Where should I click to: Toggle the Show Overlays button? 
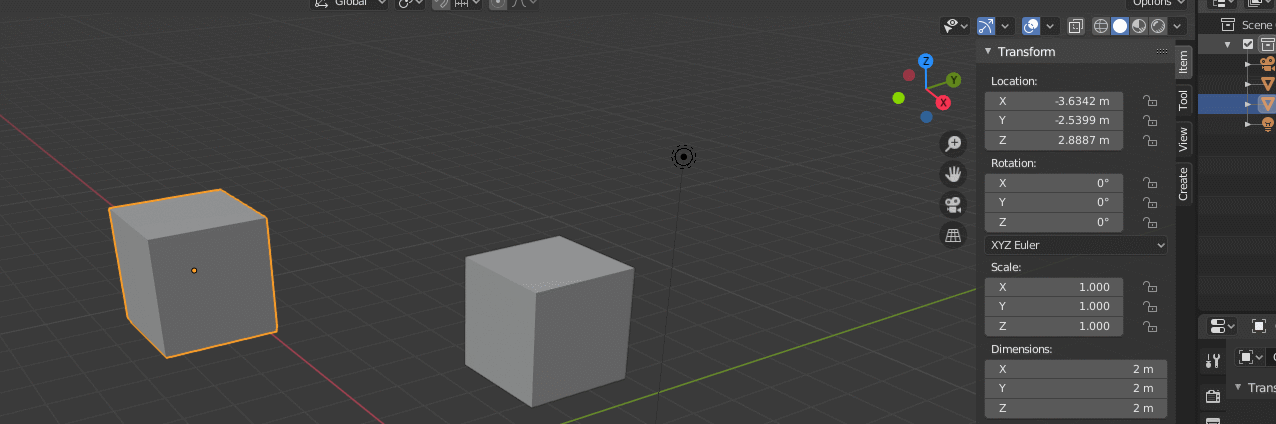[x=1032, y=26]
